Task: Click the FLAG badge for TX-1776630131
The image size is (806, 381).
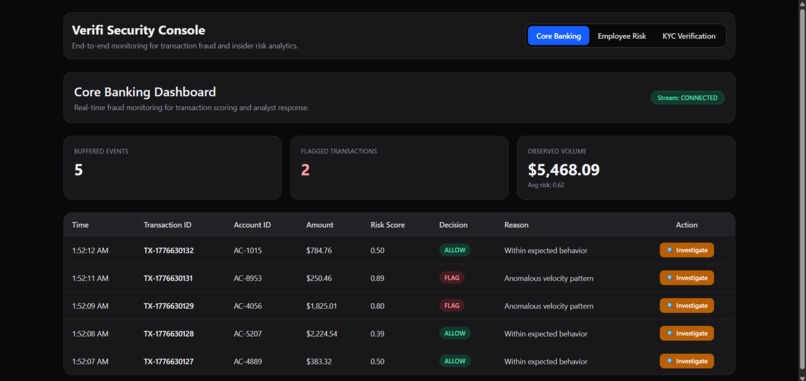Action: pos(452,278)
